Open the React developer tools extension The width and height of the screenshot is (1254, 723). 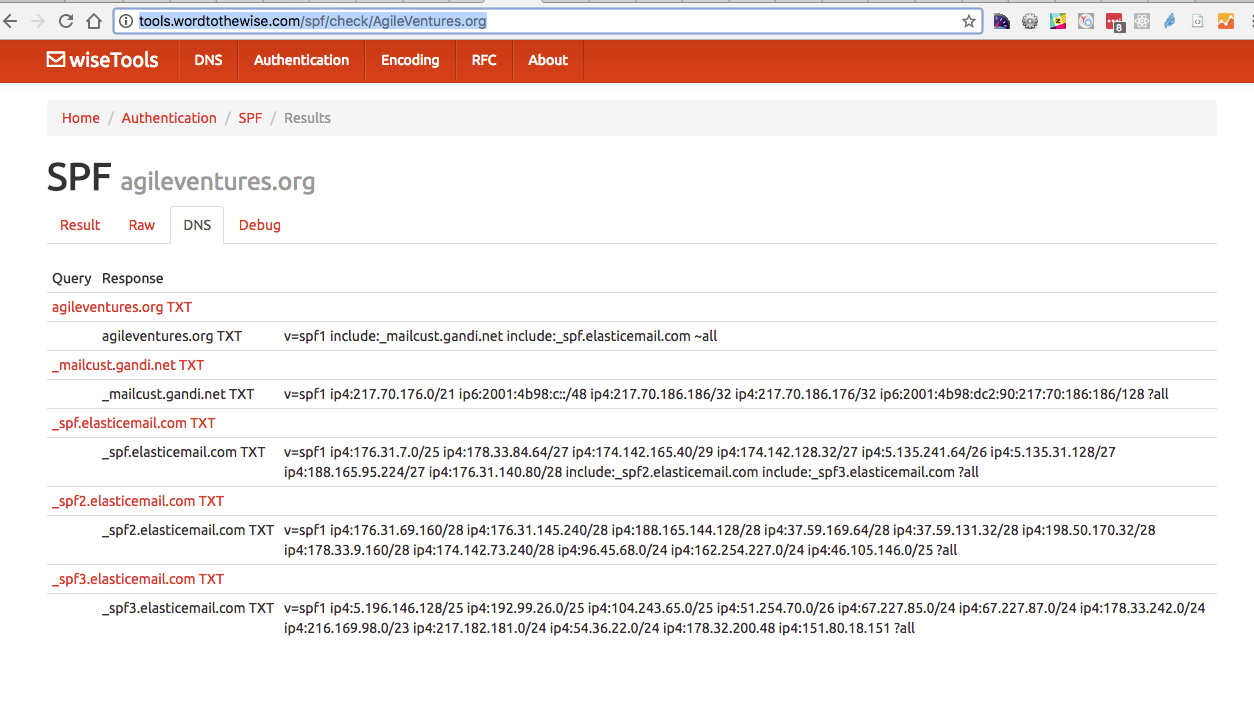coord(1142,21)
